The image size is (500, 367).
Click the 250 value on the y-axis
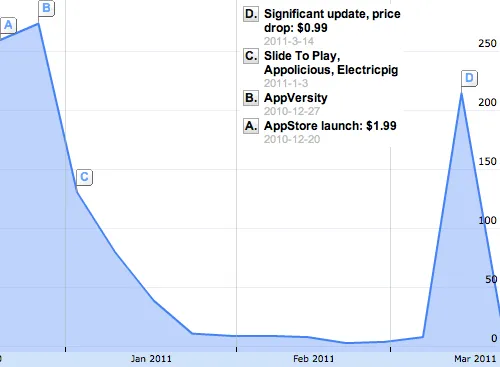point(487,43)
